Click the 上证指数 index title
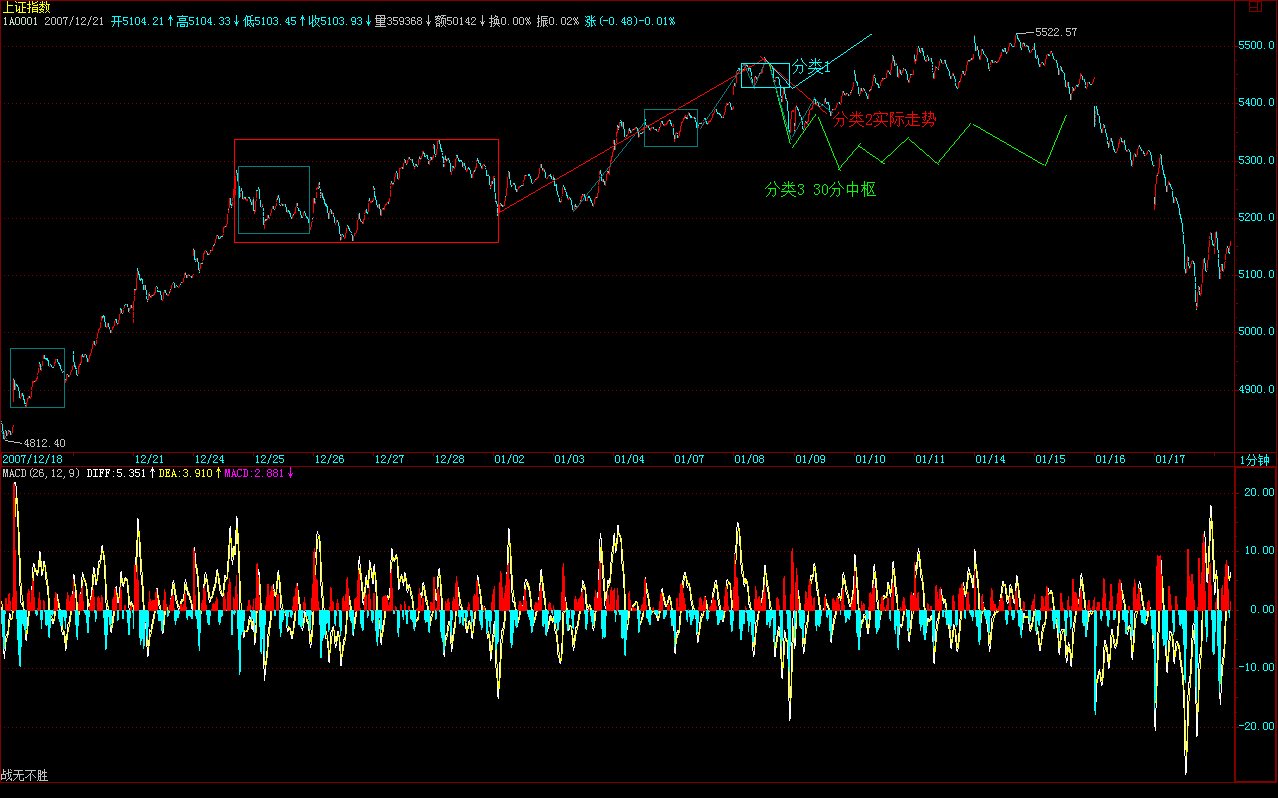Screen dimensions: 1278x798 26,7
